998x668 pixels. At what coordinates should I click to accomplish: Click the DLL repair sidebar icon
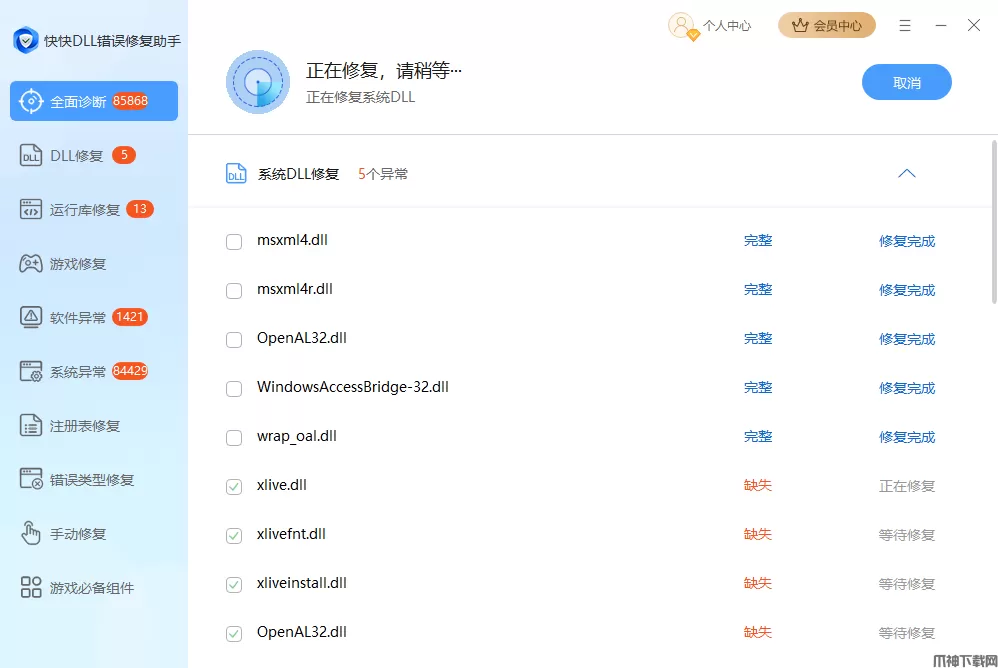coord(31,156)
